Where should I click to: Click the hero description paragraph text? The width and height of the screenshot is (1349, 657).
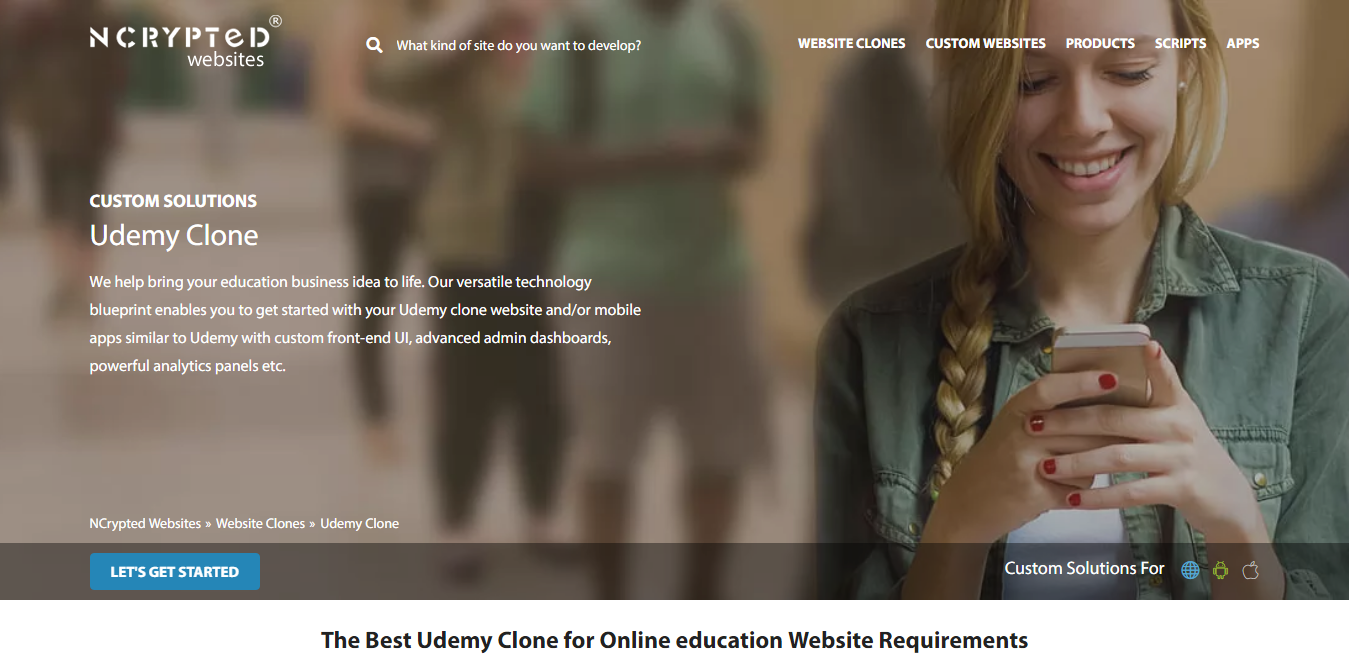pyautogui.click(x=365, y=324)
